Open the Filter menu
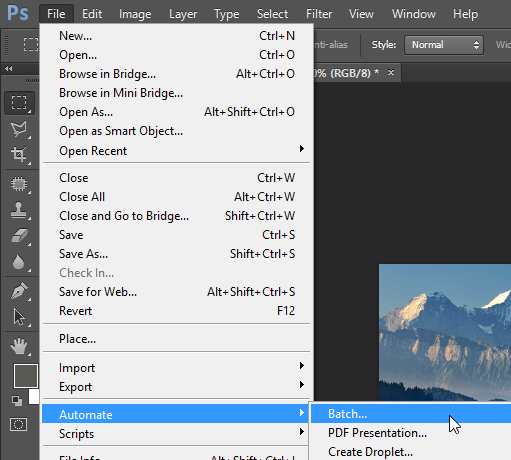The width and height of the screenshot is (511, 460). point(319,14)
